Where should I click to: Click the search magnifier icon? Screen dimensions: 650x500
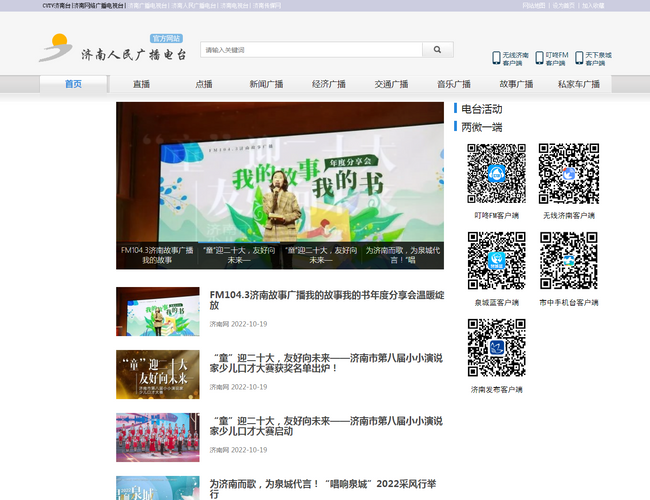click(x=437, y=49)
